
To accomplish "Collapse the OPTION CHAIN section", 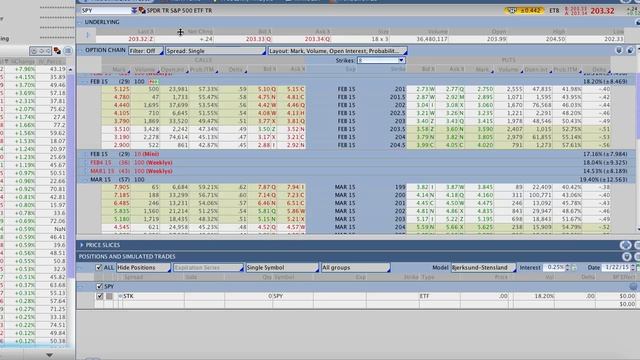I will pos(81,50).
